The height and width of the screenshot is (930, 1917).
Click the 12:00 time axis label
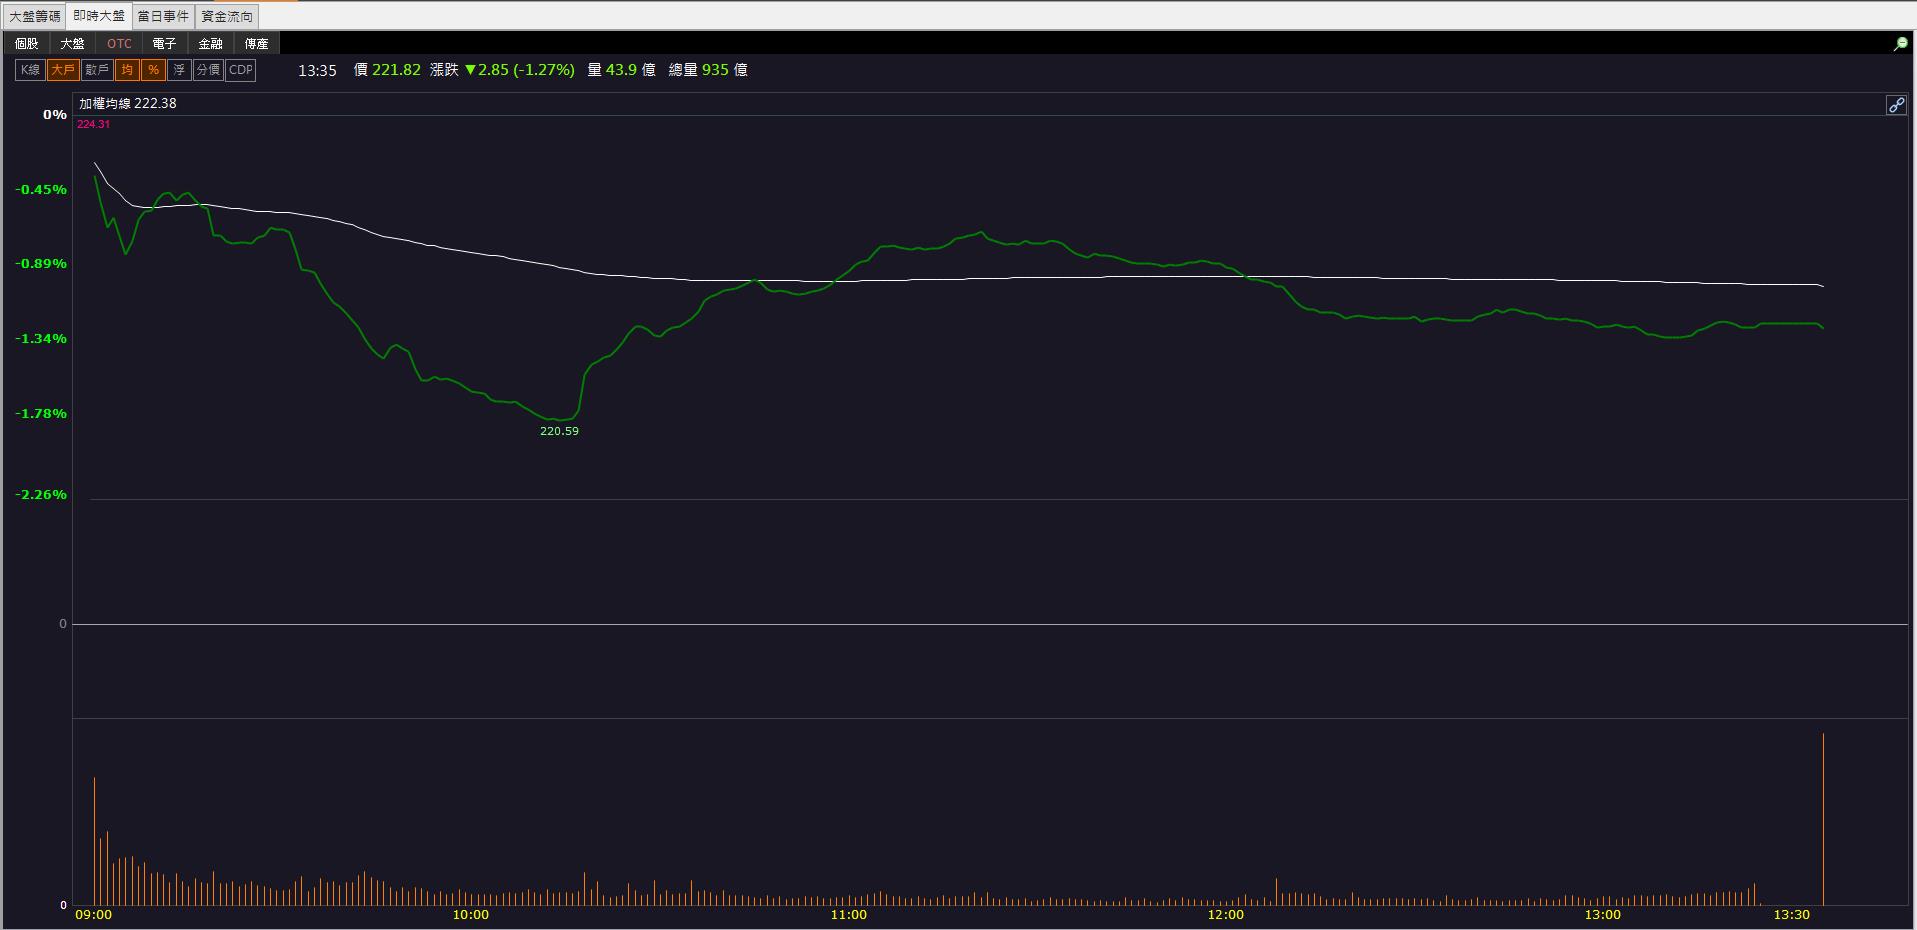click(x=1226, y=915)
